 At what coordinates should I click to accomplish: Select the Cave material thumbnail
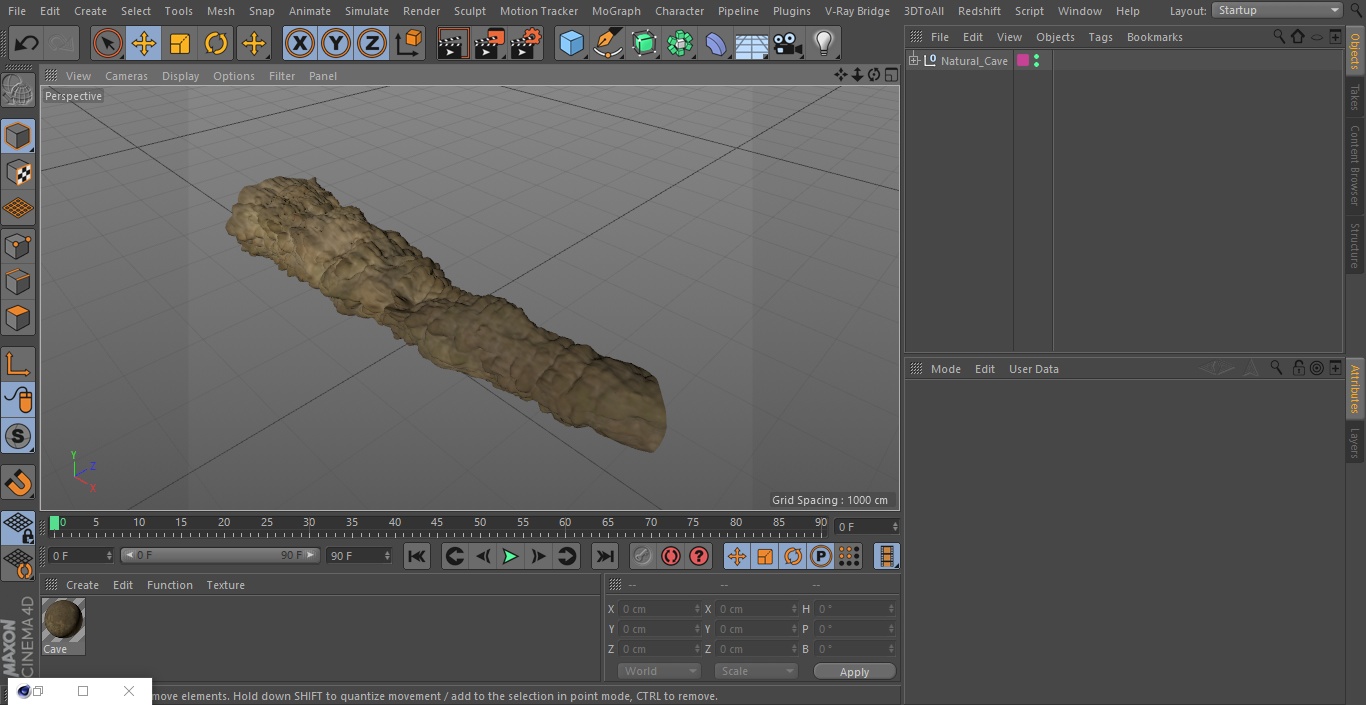coord(63,620)
